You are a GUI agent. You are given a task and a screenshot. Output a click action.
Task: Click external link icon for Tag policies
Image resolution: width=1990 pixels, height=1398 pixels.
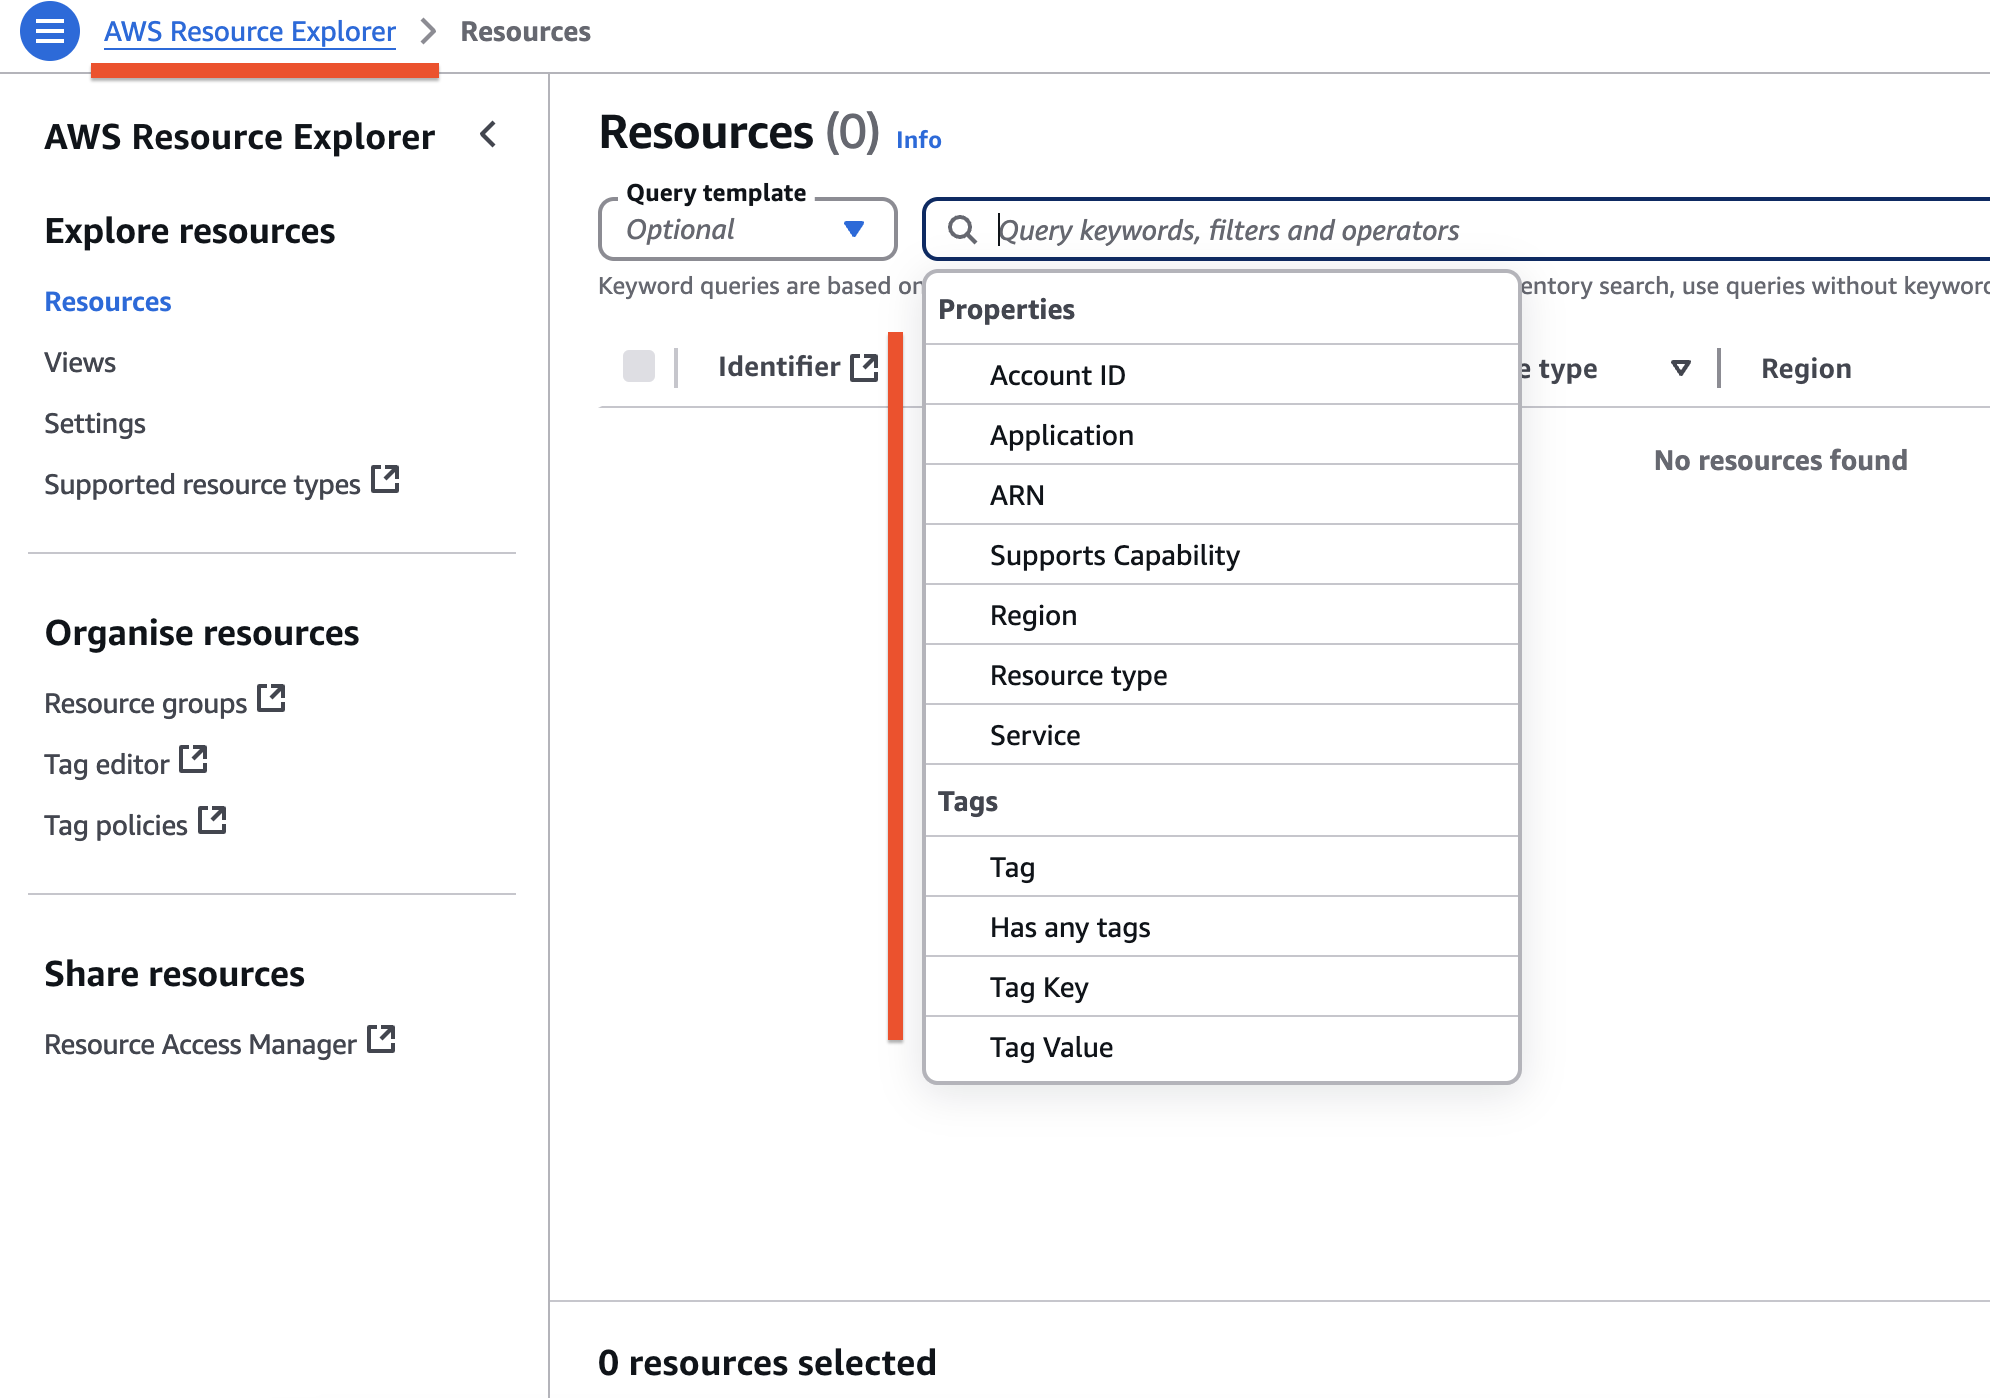(x=212, y=821)
